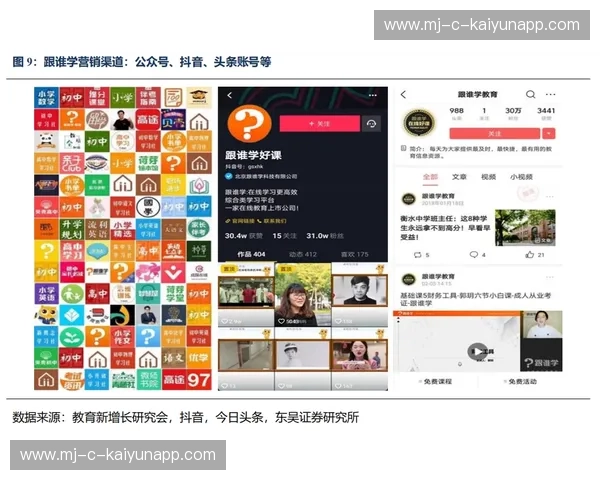The width and height of the screenshot is (600, 480).
Task: Tap the panda account icon
Action: coord(46,141)
